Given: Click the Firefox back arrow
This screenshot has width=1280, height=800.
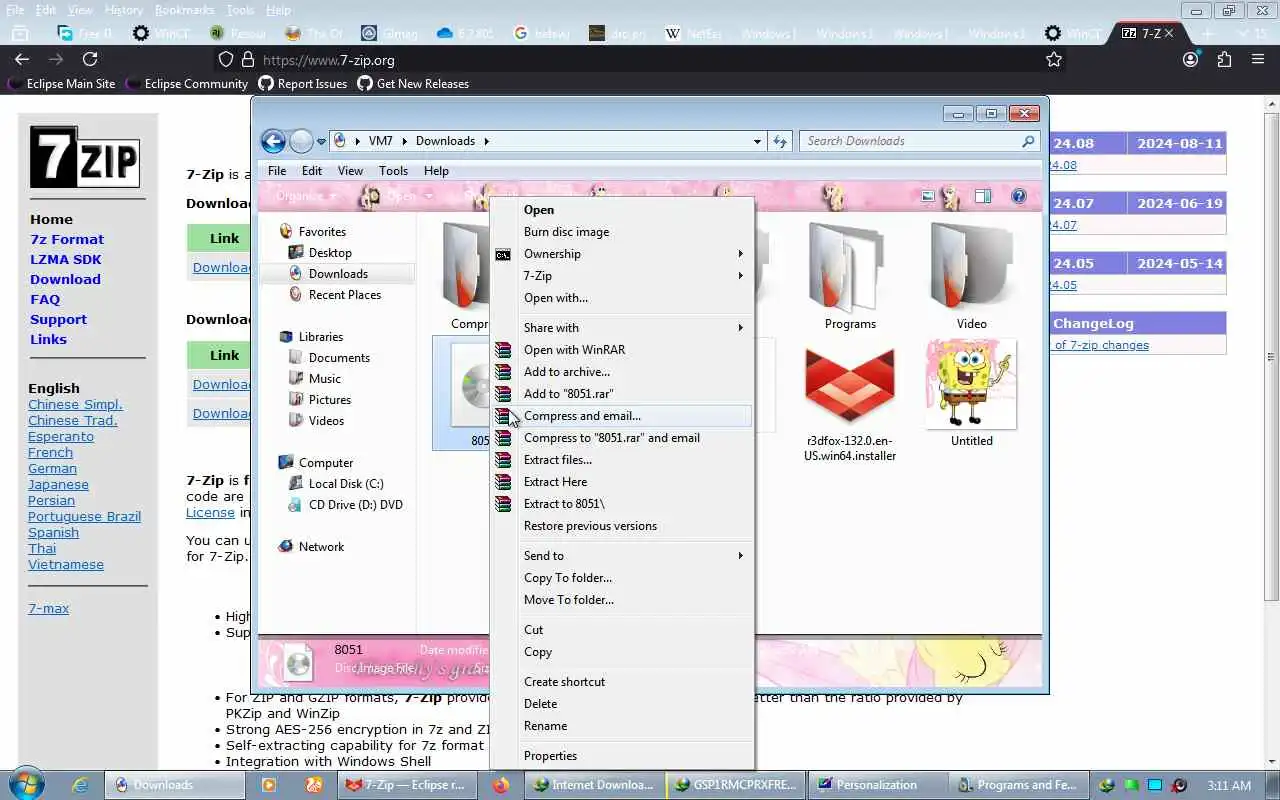Looking at the screenshot, I should pos(22,60).
